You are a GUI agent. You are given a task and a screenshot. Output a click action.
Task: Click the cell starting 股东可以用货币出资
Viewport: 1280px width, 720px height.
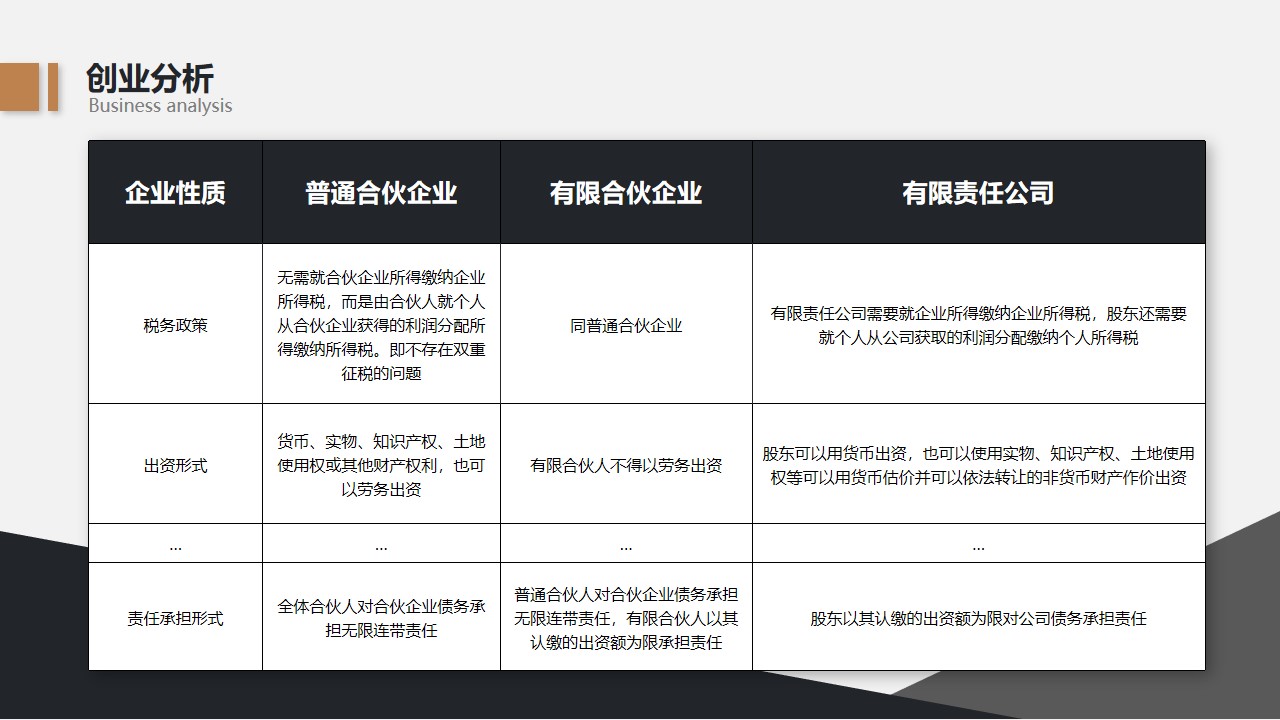pos(979,465)
